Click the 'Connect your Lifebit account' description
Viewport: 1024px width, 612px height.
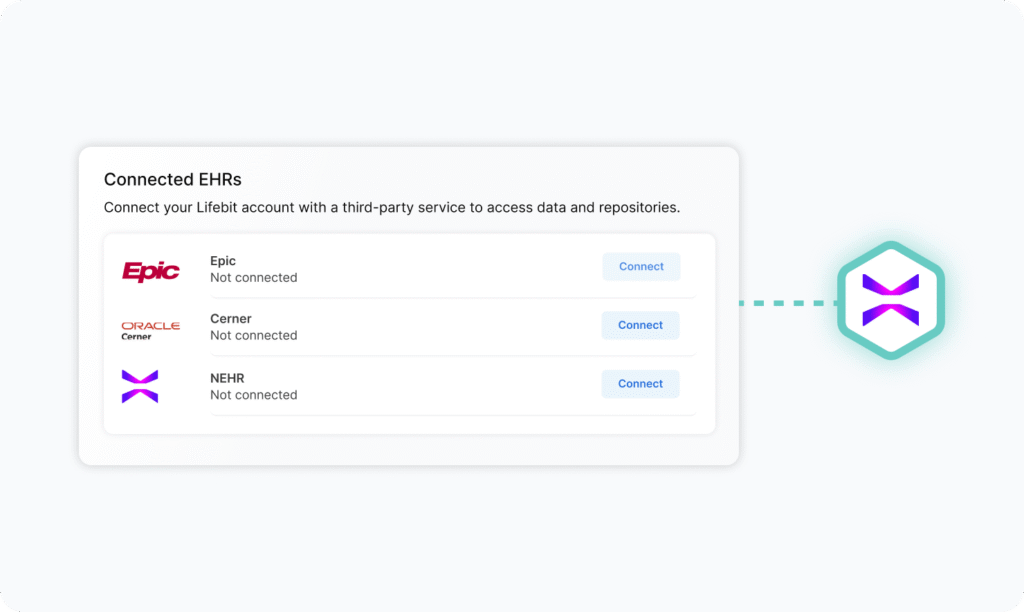pyautogui.click(x=392, y=208)
